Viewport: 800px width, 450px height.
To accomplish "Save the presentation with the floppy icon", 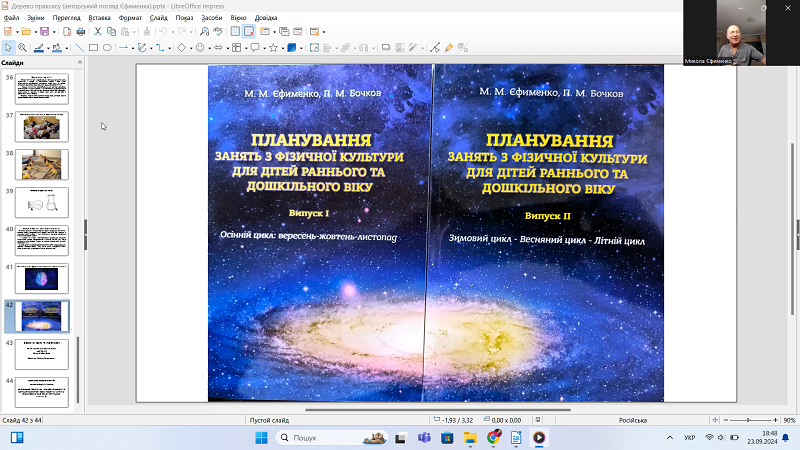I will (x=45, y=32).
